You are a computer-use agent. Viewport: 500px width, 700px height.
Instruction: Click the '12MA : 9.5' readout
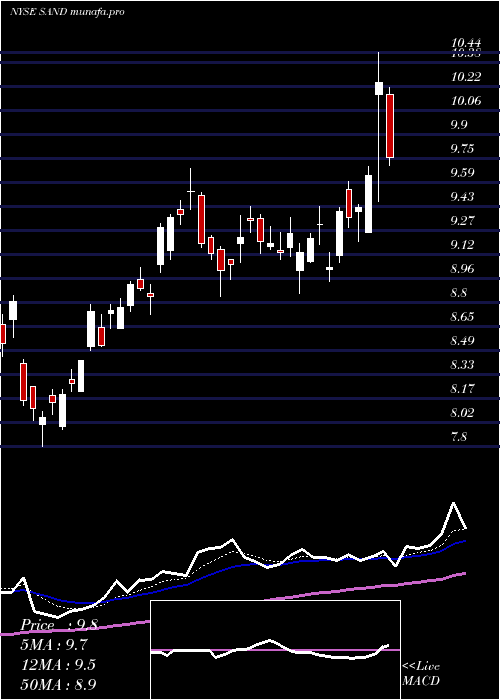58,665
